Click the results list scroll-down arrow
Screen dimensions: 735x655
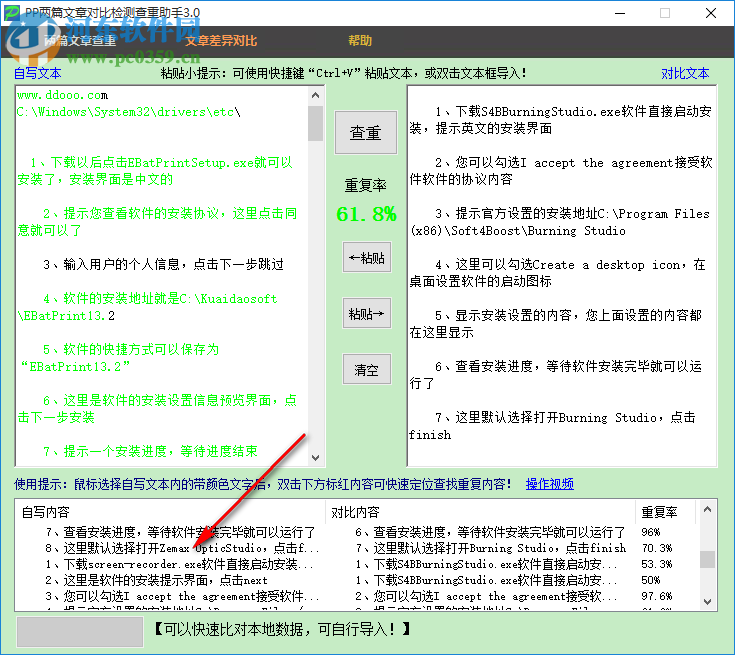coord(707,601)
